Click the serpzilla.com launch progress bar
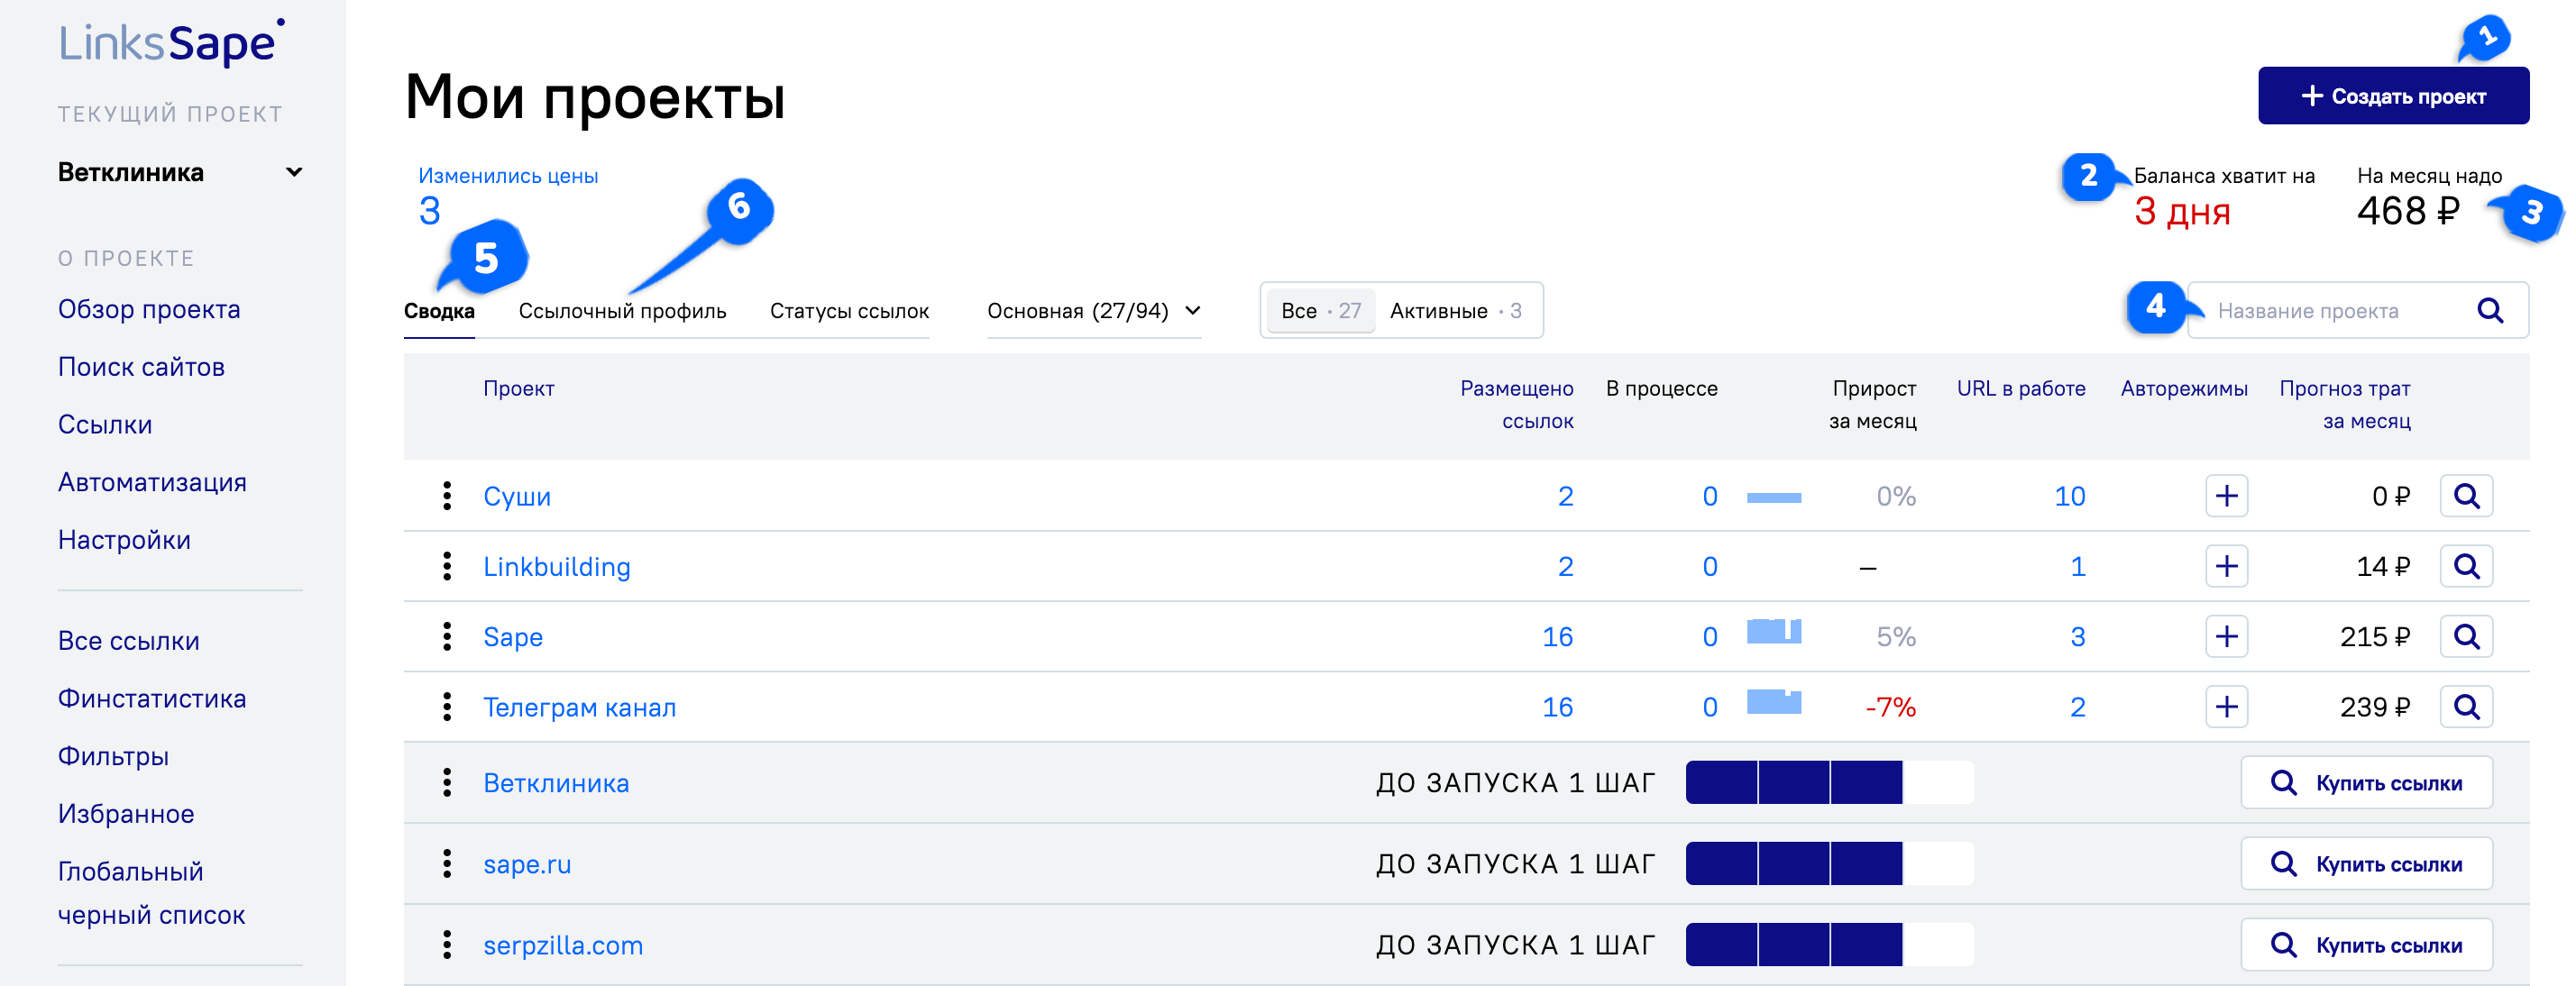The width and height of the screenshot is (2576, 986). pyautogui.click(x=1830, y=944)
